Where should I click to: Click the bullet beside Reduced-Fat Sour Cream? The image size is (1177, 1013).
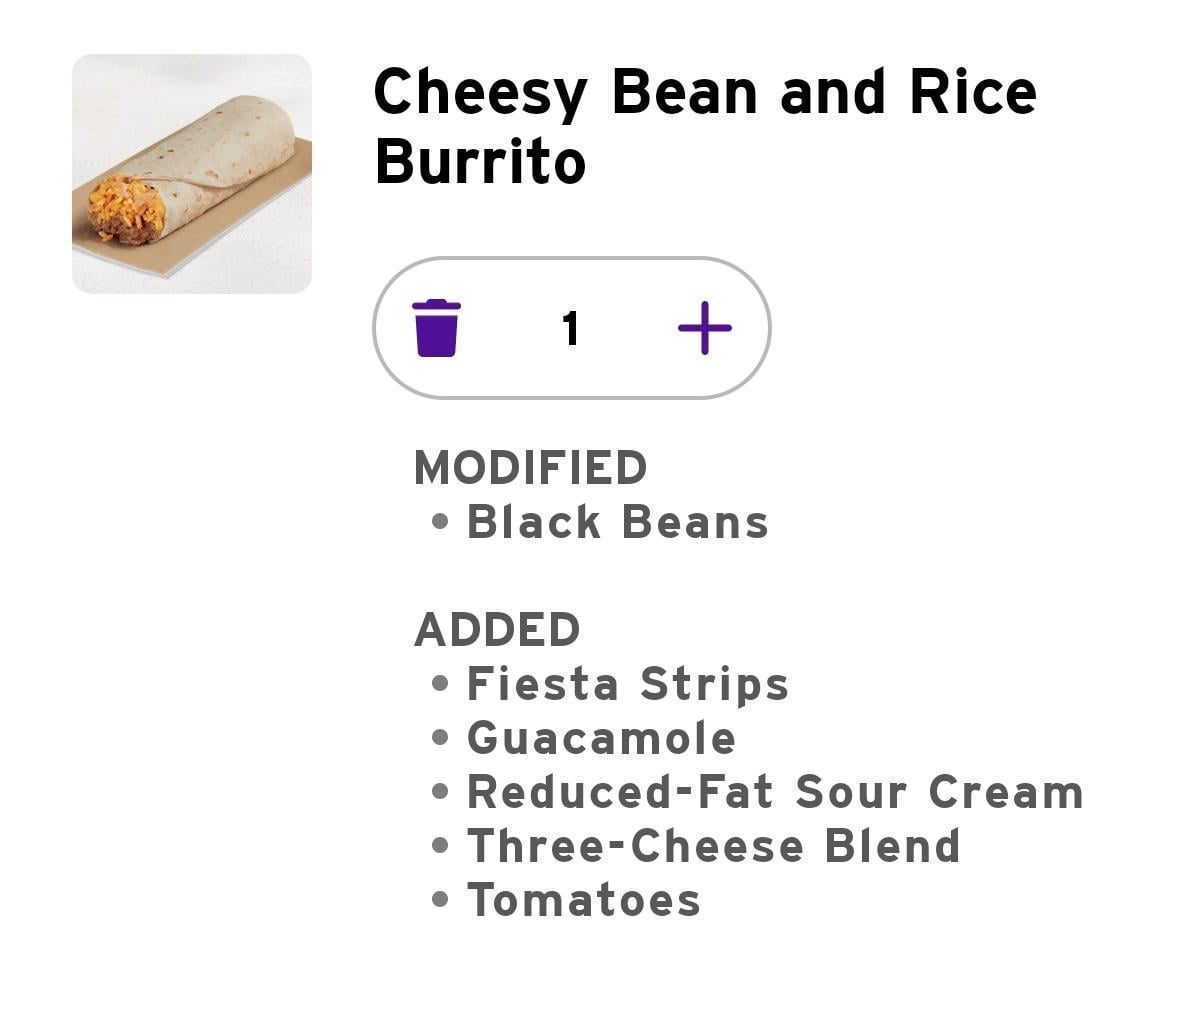click(440, 792)
